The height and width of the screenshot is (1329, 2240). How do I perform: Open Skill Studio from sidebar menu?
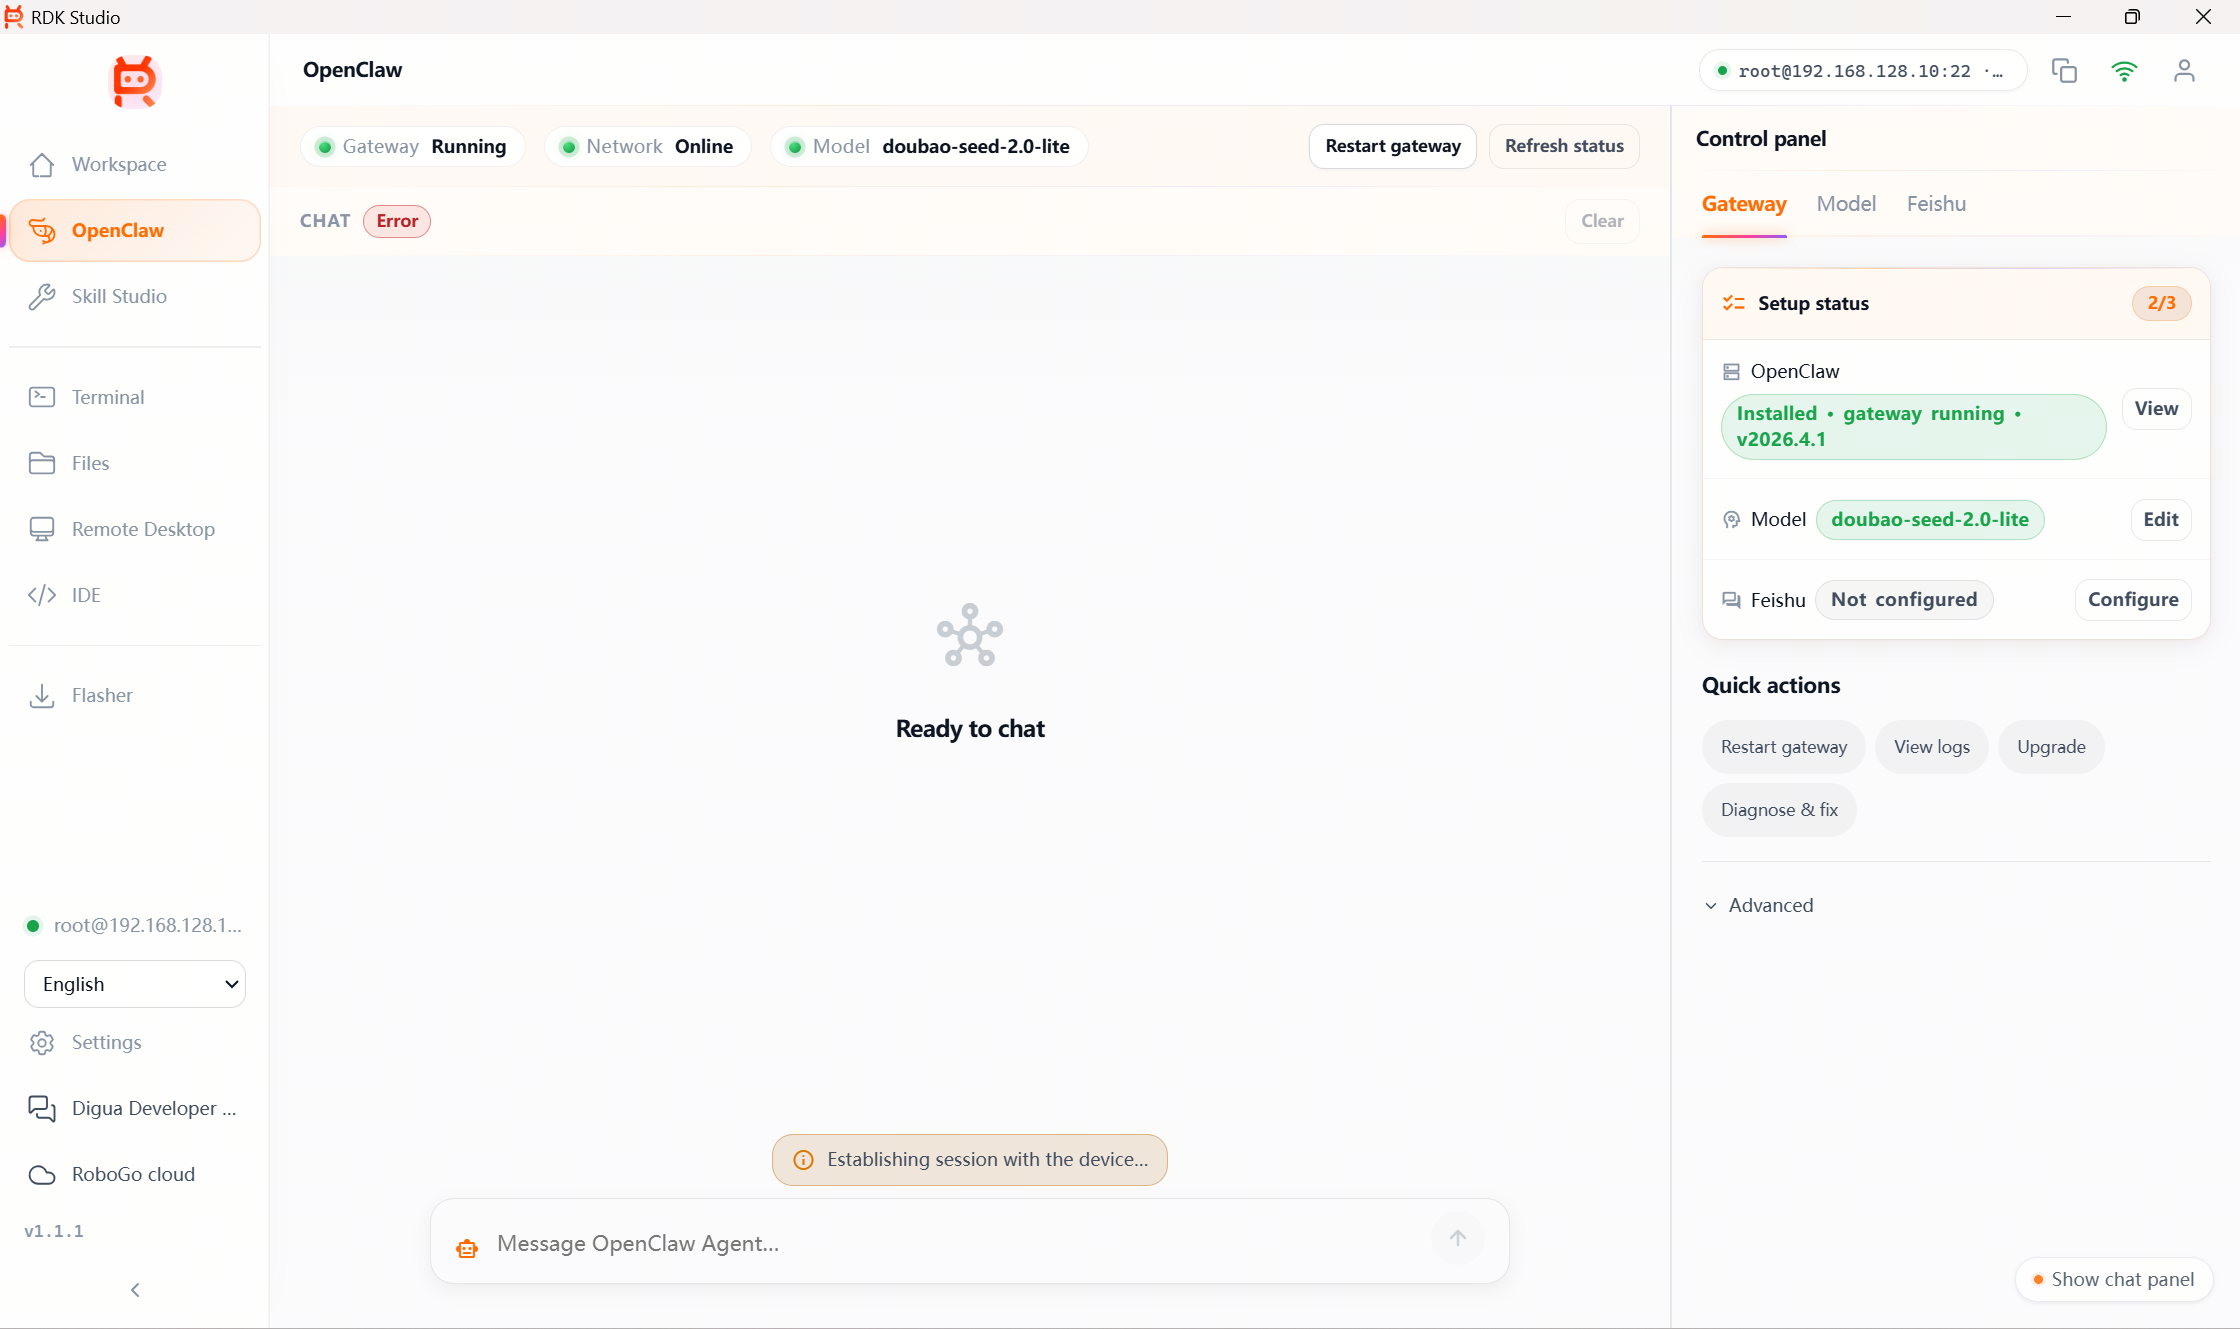[x=135, y=296]
